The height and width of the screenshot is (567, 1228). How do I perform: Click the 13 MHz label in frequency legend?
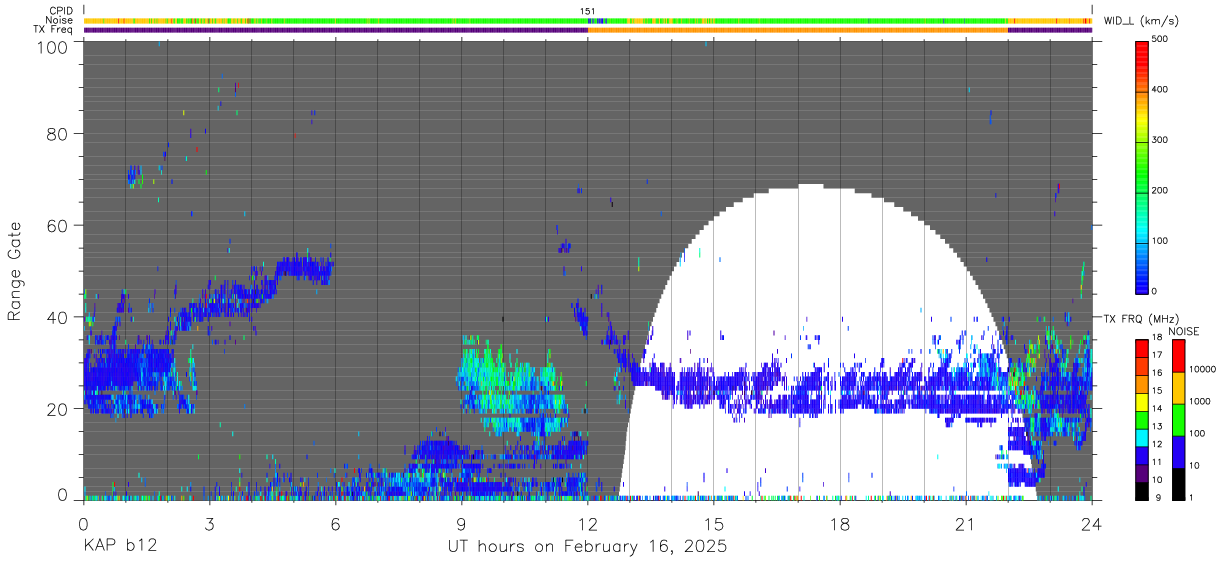1157,425
